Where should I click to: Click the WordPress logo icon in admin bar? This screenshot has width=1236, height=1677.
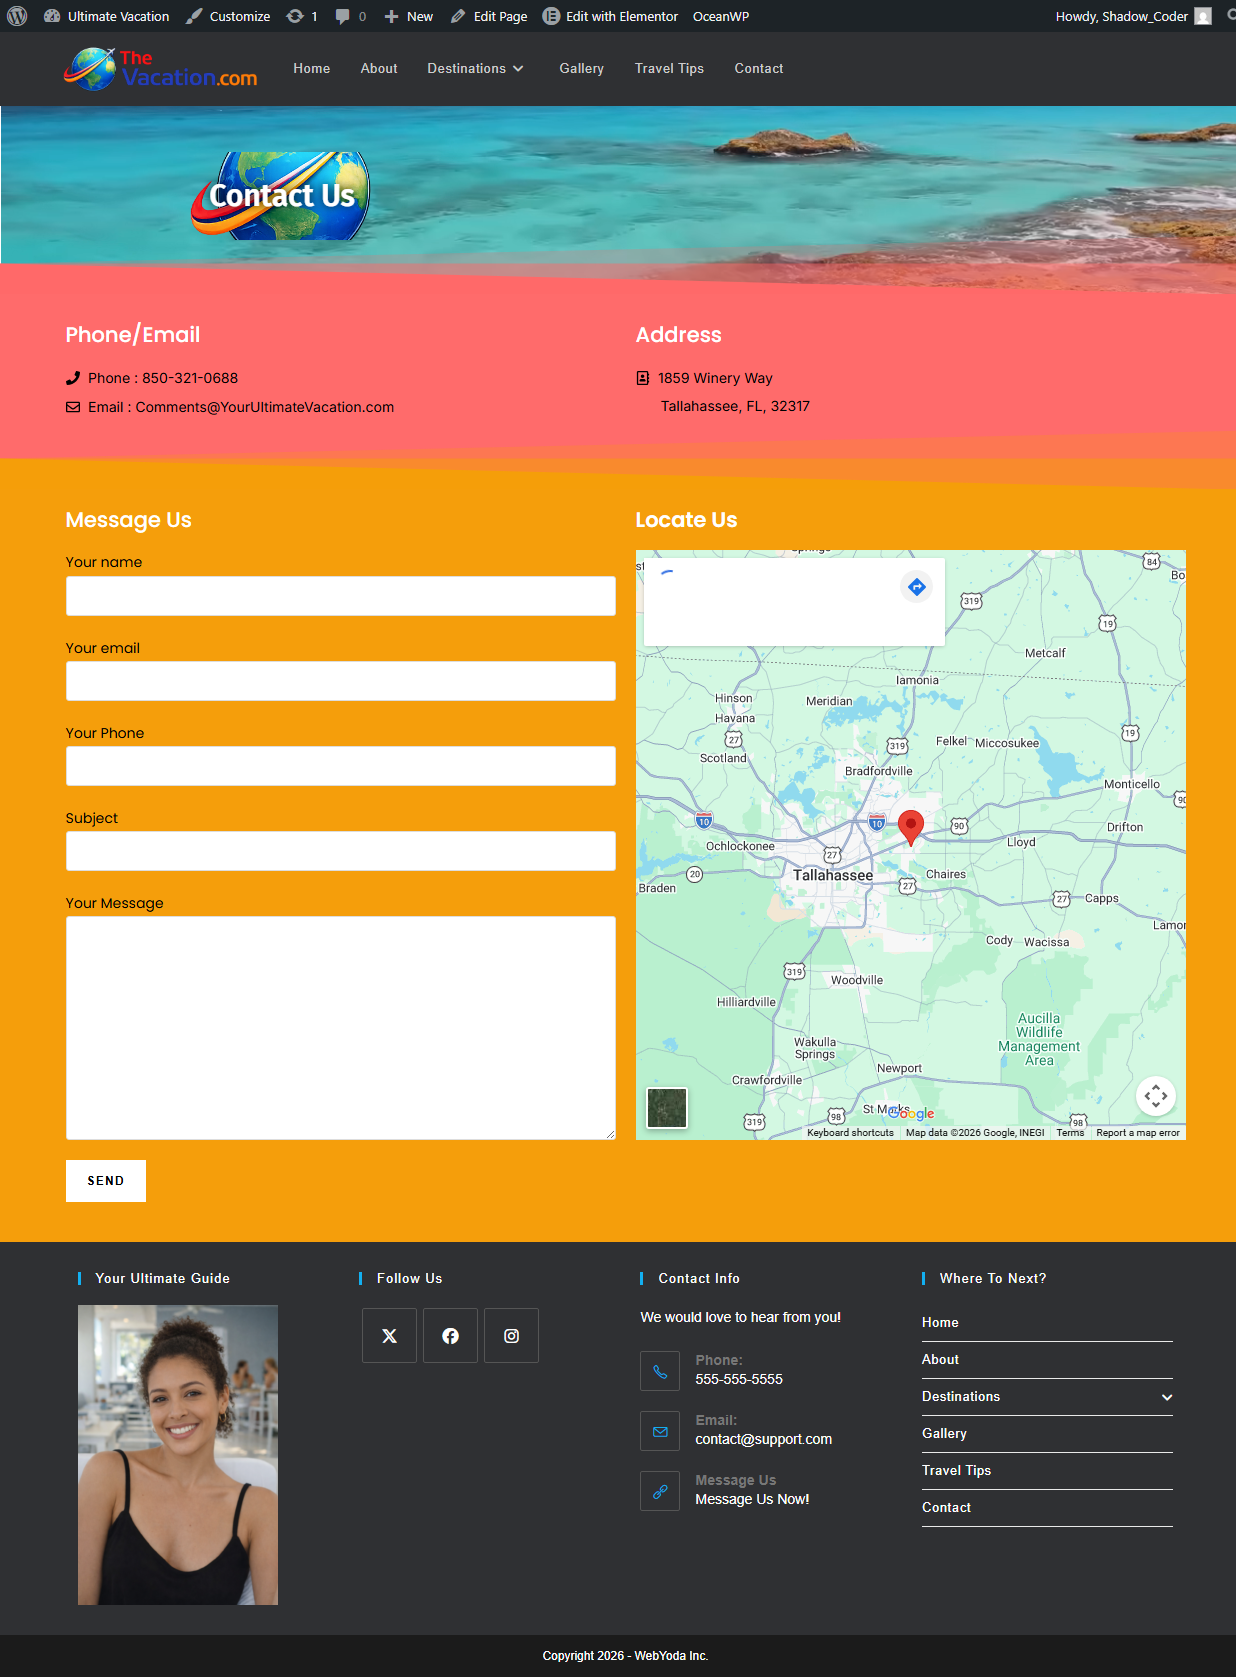click(17, 16)
